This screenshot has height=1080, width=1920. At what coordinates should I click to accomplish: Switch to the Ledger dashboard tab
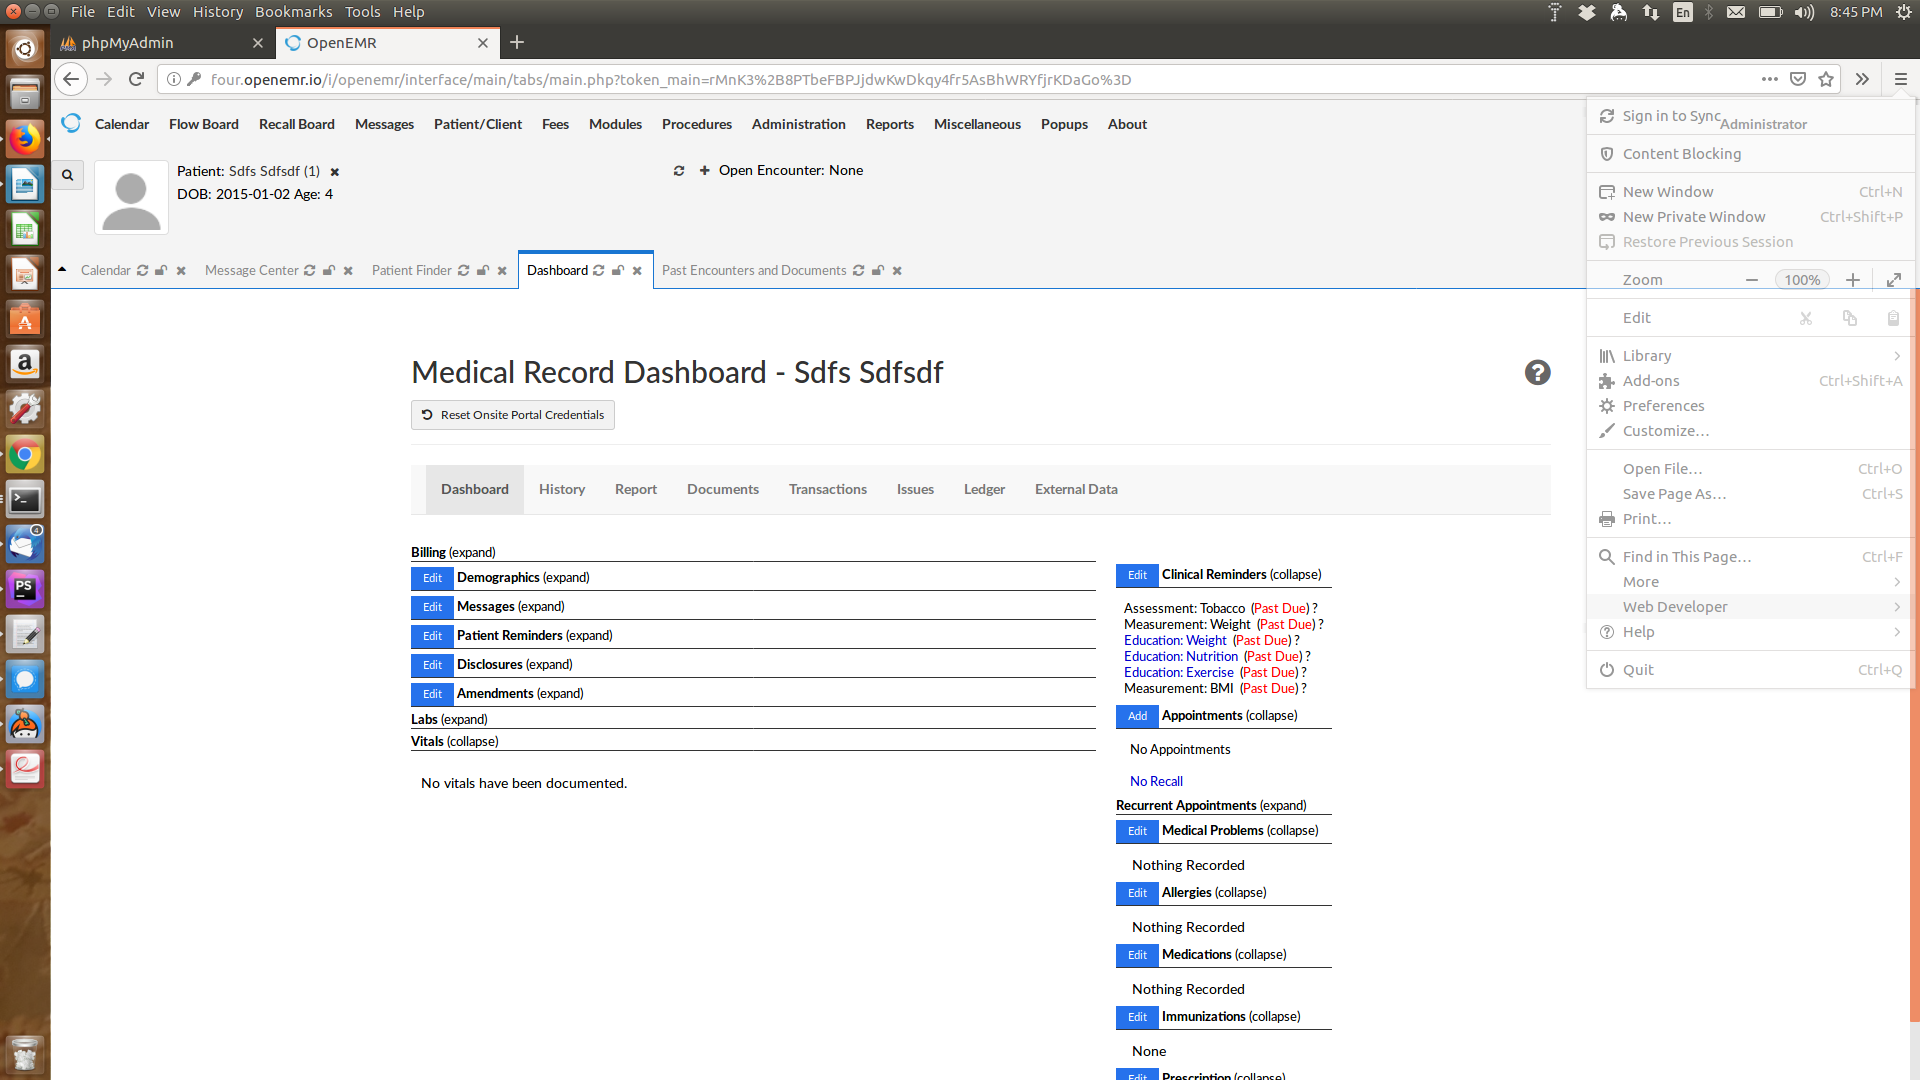click(984, 489)
